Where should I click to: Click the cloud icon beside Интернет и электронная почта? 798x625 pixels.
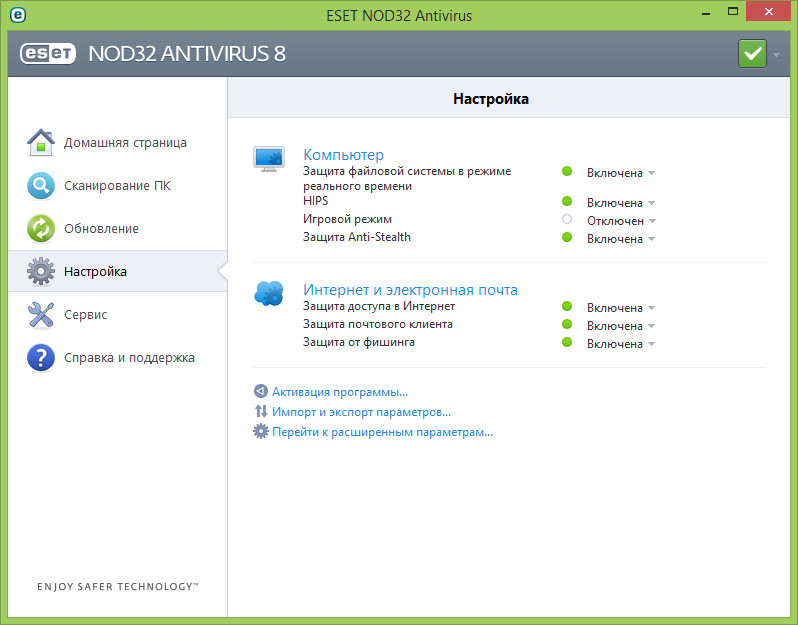(x=269, y=293)
